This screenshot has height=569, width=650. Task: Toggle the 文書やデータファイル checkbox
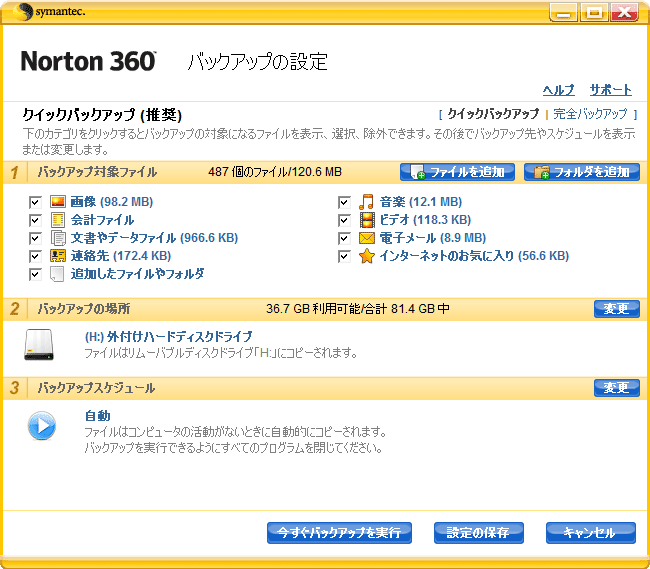point(35,238)
